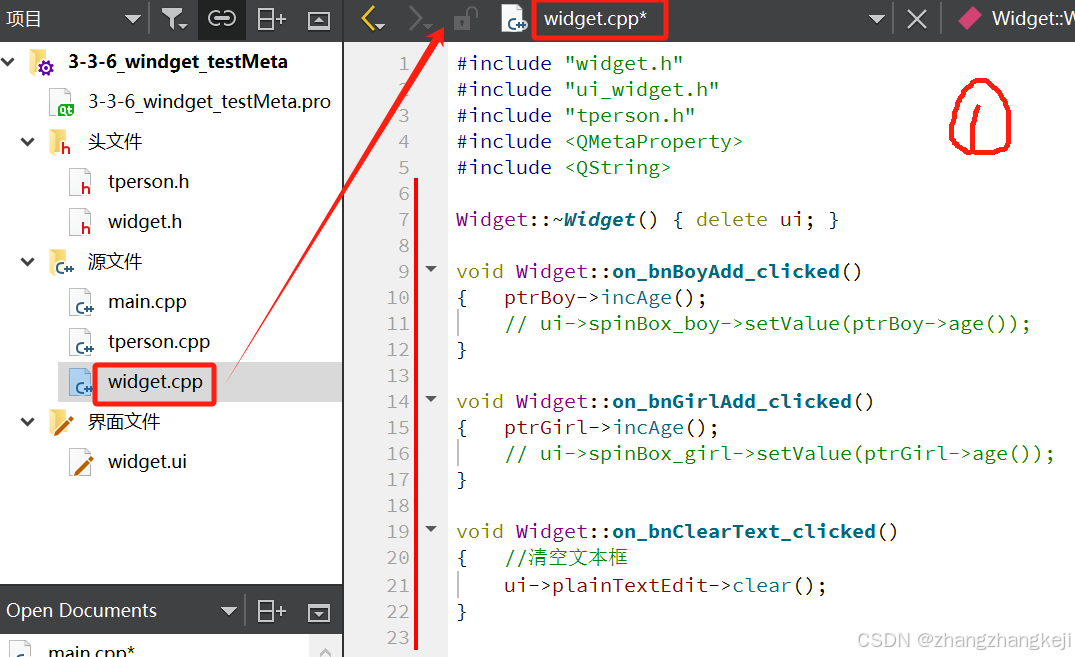Select the 头文件 folder label
1075x657 pixels.
(x=114, y=142)
